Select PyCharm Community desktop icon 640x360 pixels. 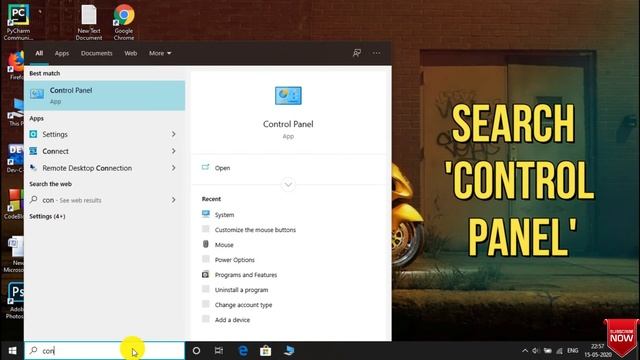pos(18,22)
